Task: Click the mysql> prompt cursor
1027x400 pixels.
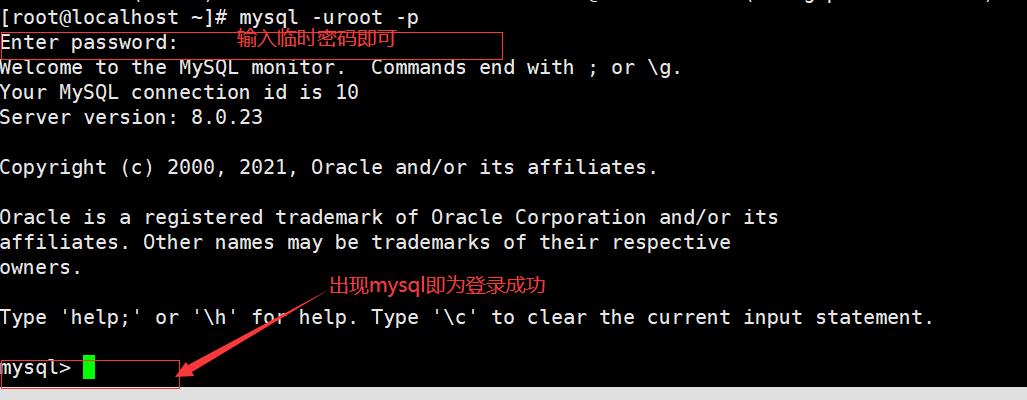Action: click(x=89, y=367)
